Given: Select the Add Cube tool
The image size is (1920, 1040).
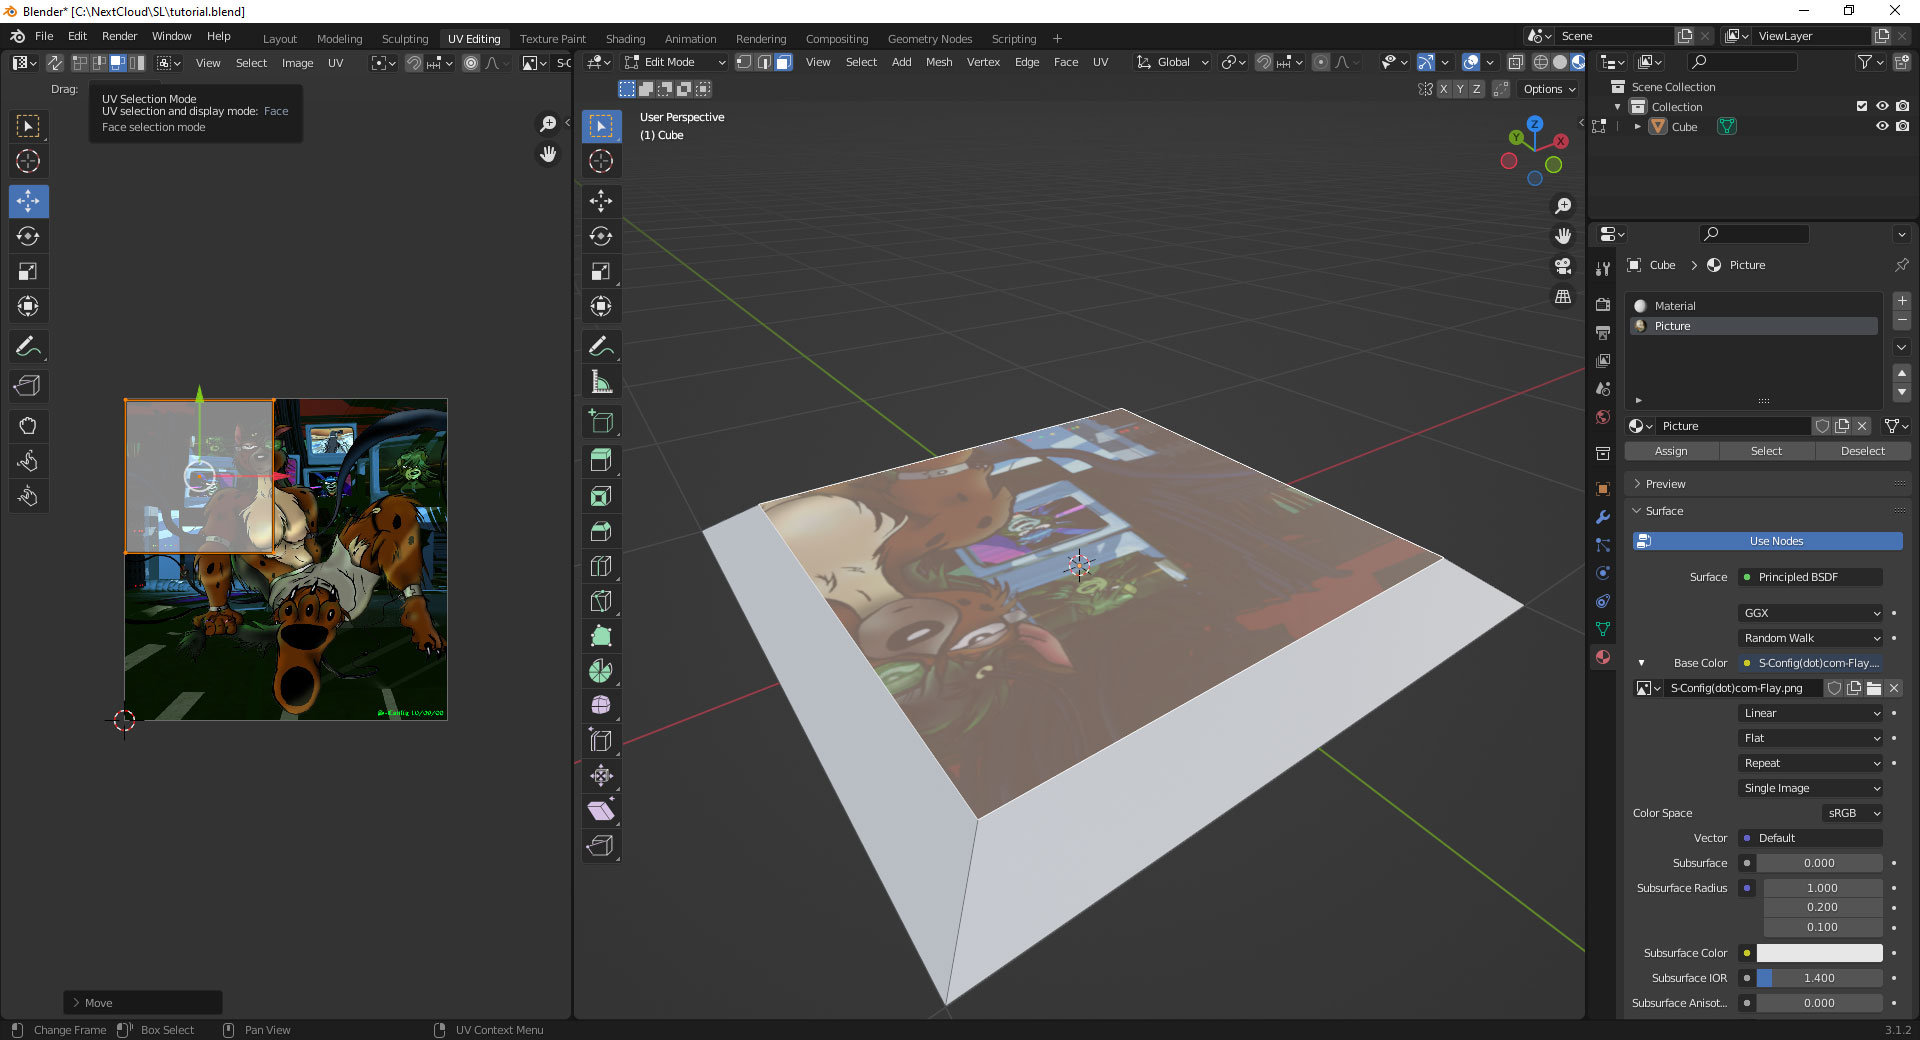Looking at the screenshot, I should 601,421.
